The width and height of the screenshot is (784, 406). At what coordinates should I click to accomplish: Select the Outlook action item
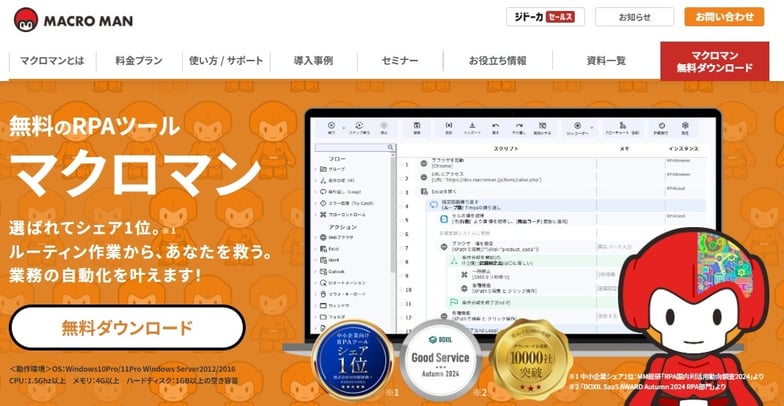tap(331, 272)
